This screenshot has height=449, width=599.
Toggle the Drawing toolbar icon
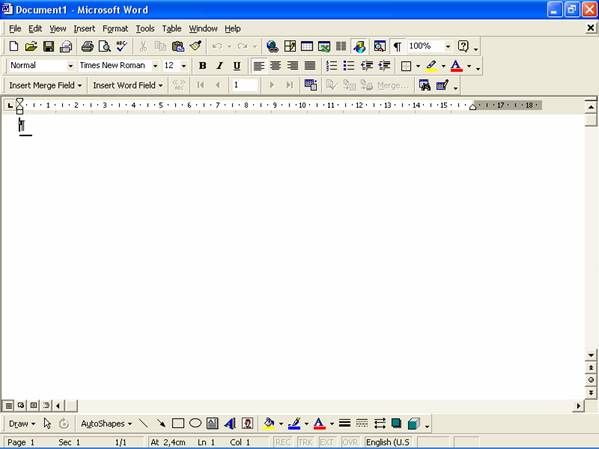[359, 47]
